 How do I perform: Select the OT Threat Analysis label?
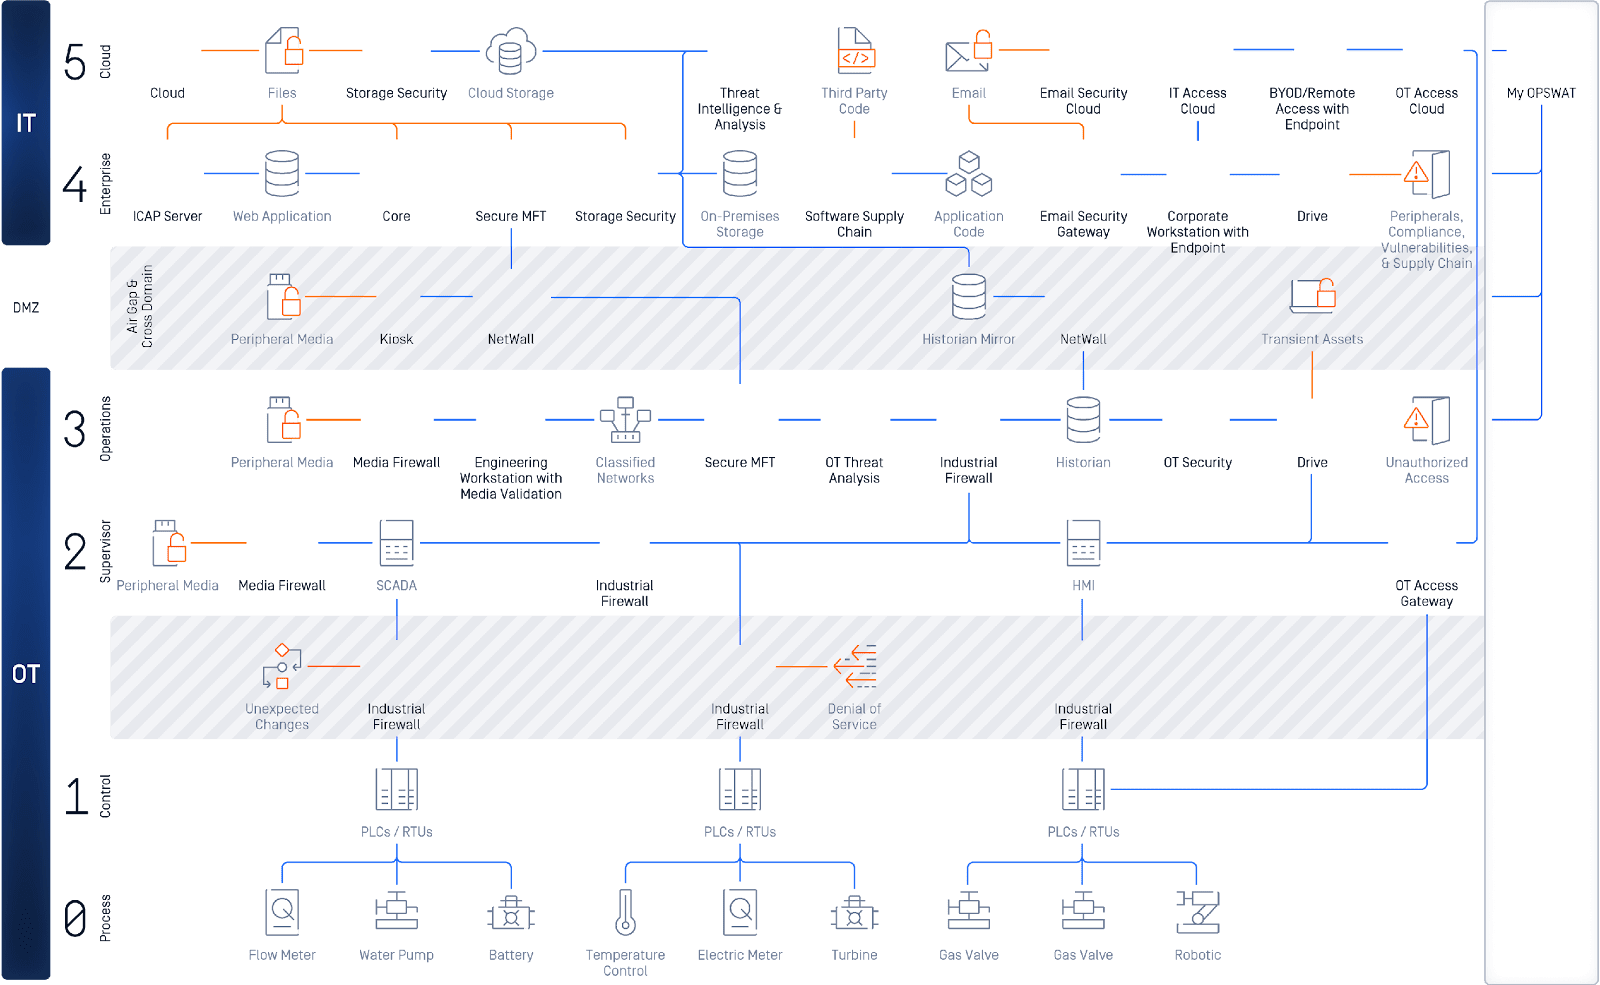(x=855, y=470)
